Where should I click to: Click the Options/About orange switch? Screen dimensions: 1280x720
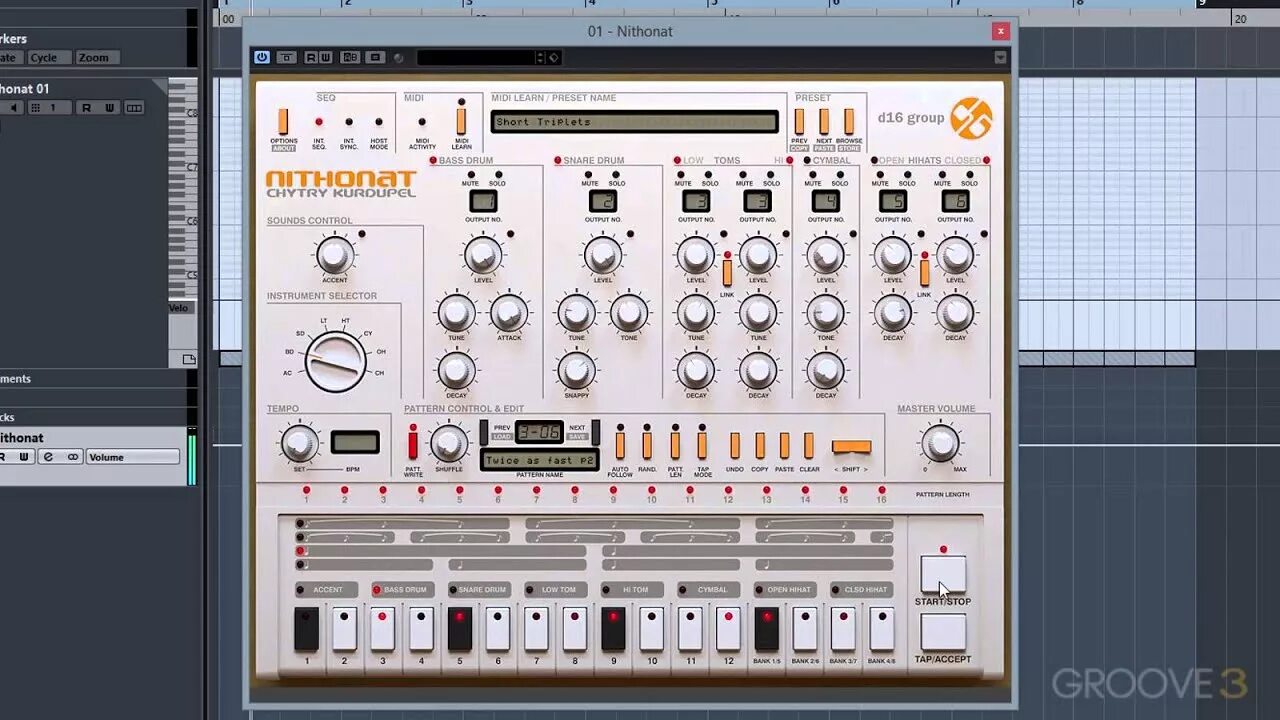coord(283,122)
